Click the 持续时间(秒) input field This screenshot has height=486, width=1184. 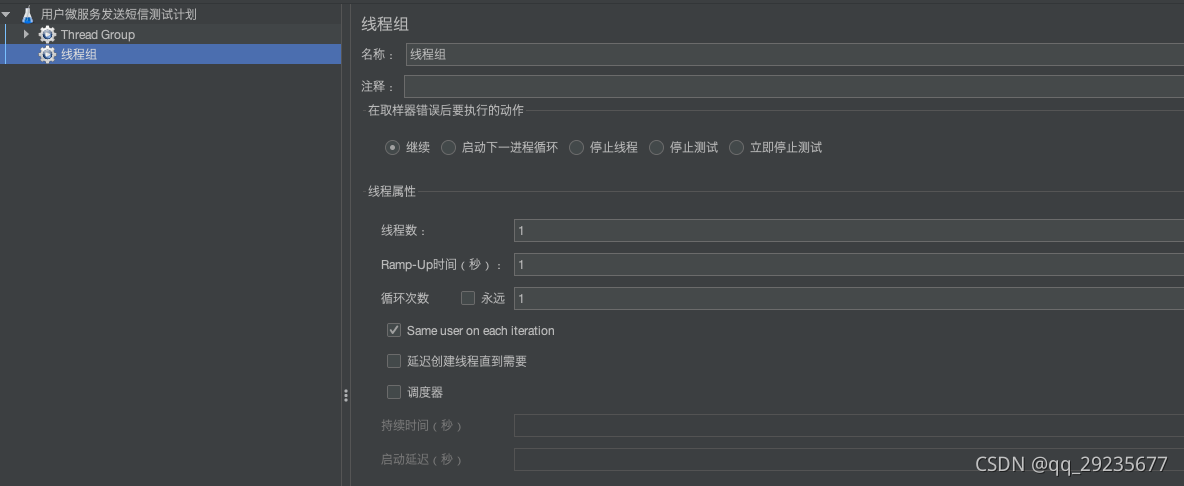pyautogui.click(x=849, y=426)
